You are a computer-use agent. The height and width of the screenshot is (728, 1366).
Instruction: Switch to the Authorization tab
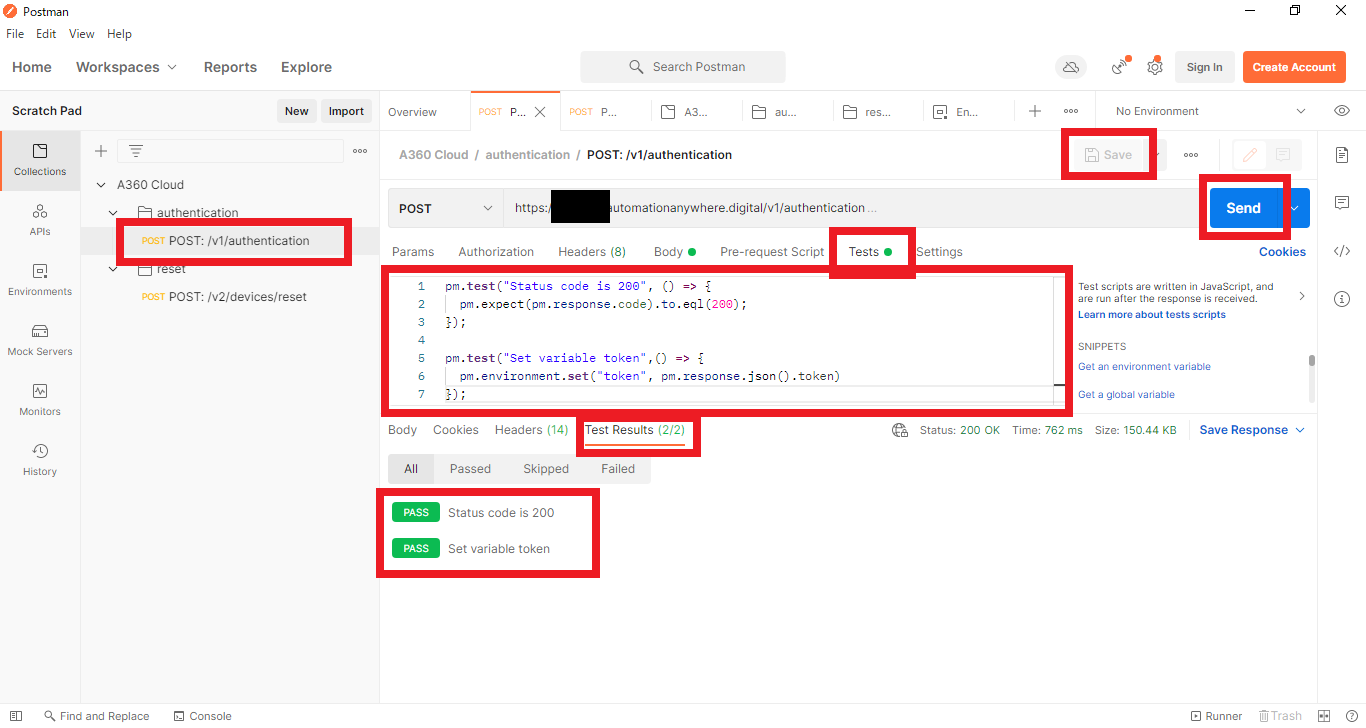click(x=496, y=252)
